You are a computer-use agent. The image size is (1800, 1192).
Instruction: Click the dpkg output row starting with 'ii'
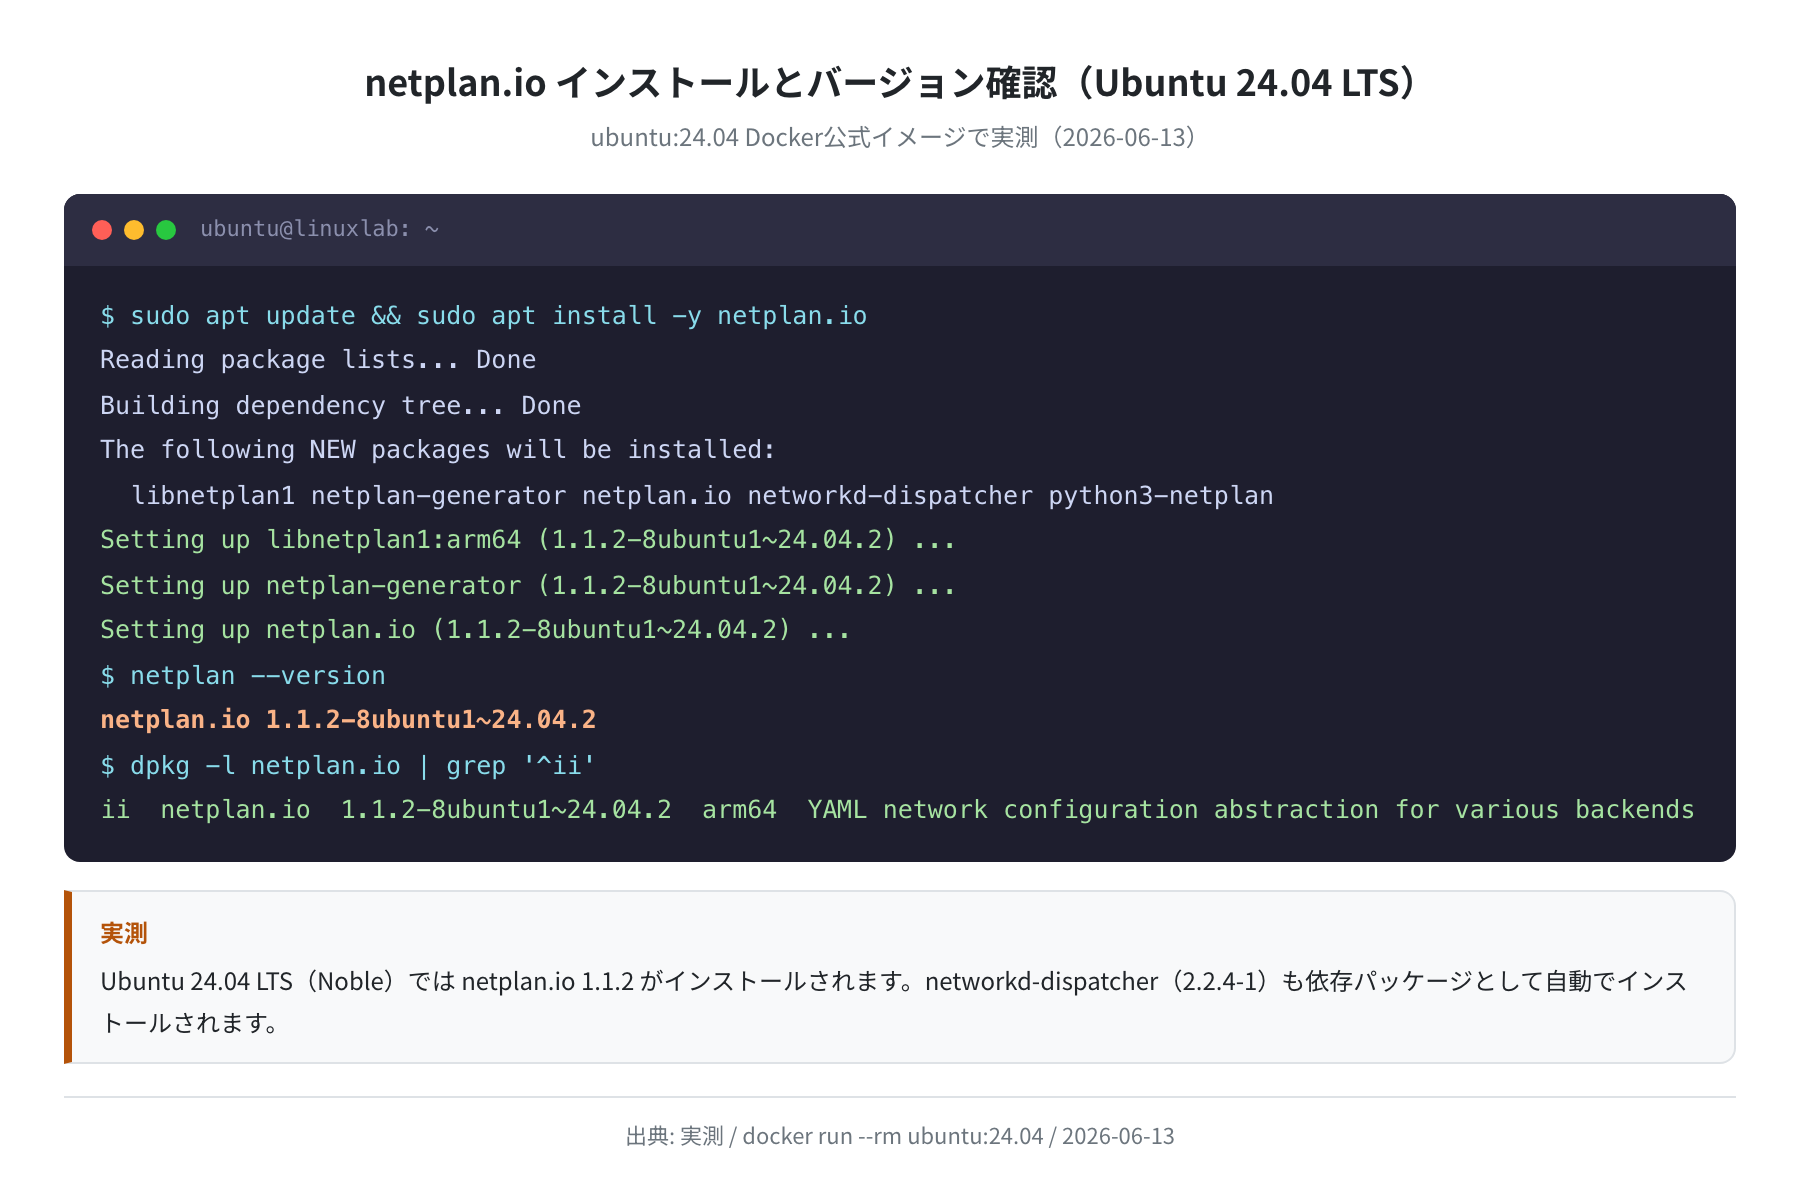click(x=897, y=810)
